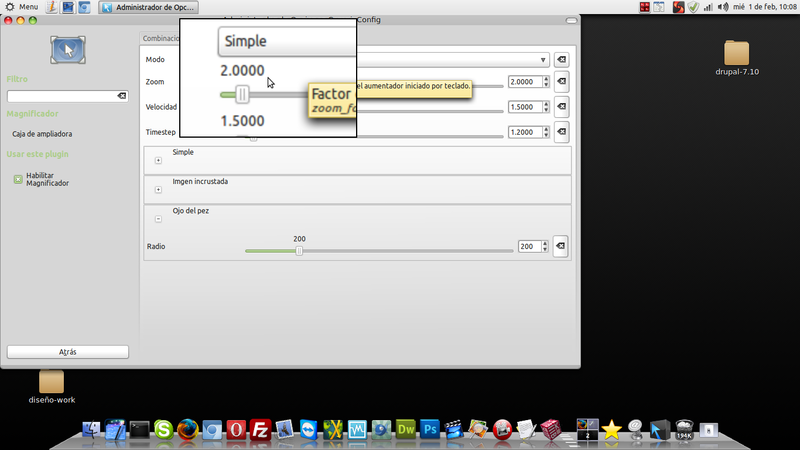Click the Radio slider handle

tap(298, 251)
